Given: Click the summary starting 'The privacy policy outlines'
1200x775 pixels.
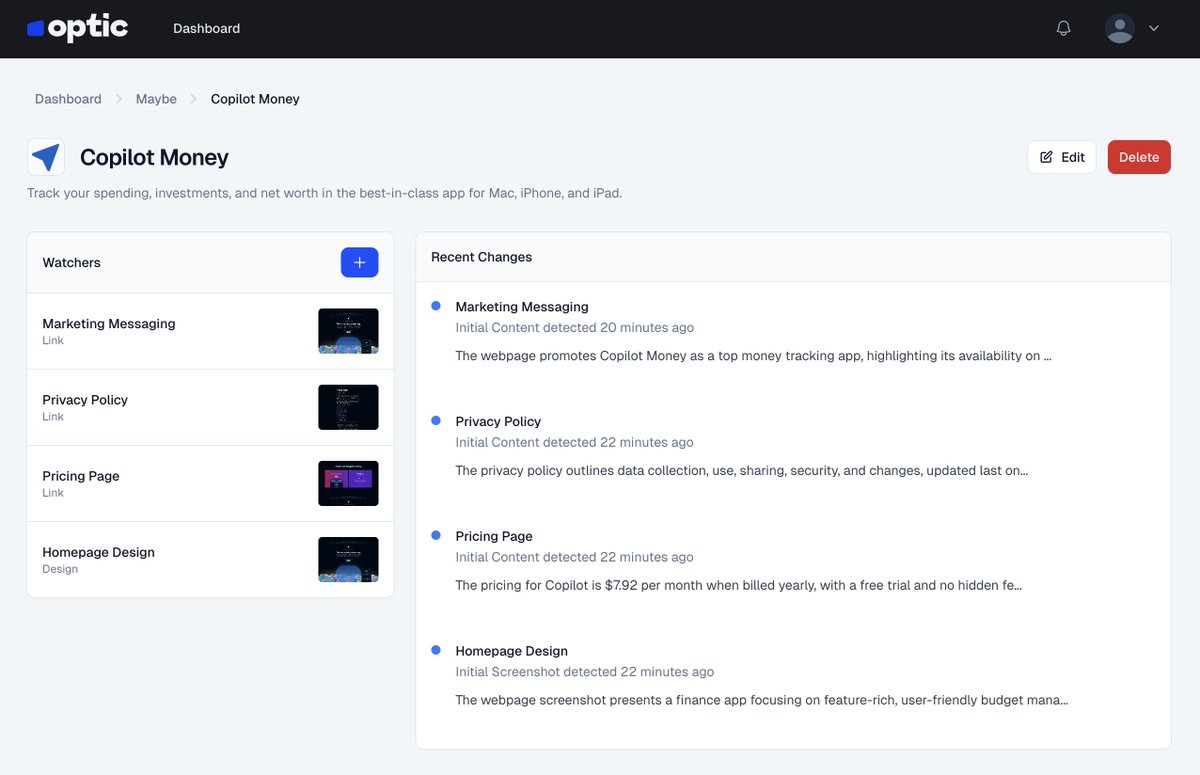Looking at the screenshot, I should [x=742, y=470].
